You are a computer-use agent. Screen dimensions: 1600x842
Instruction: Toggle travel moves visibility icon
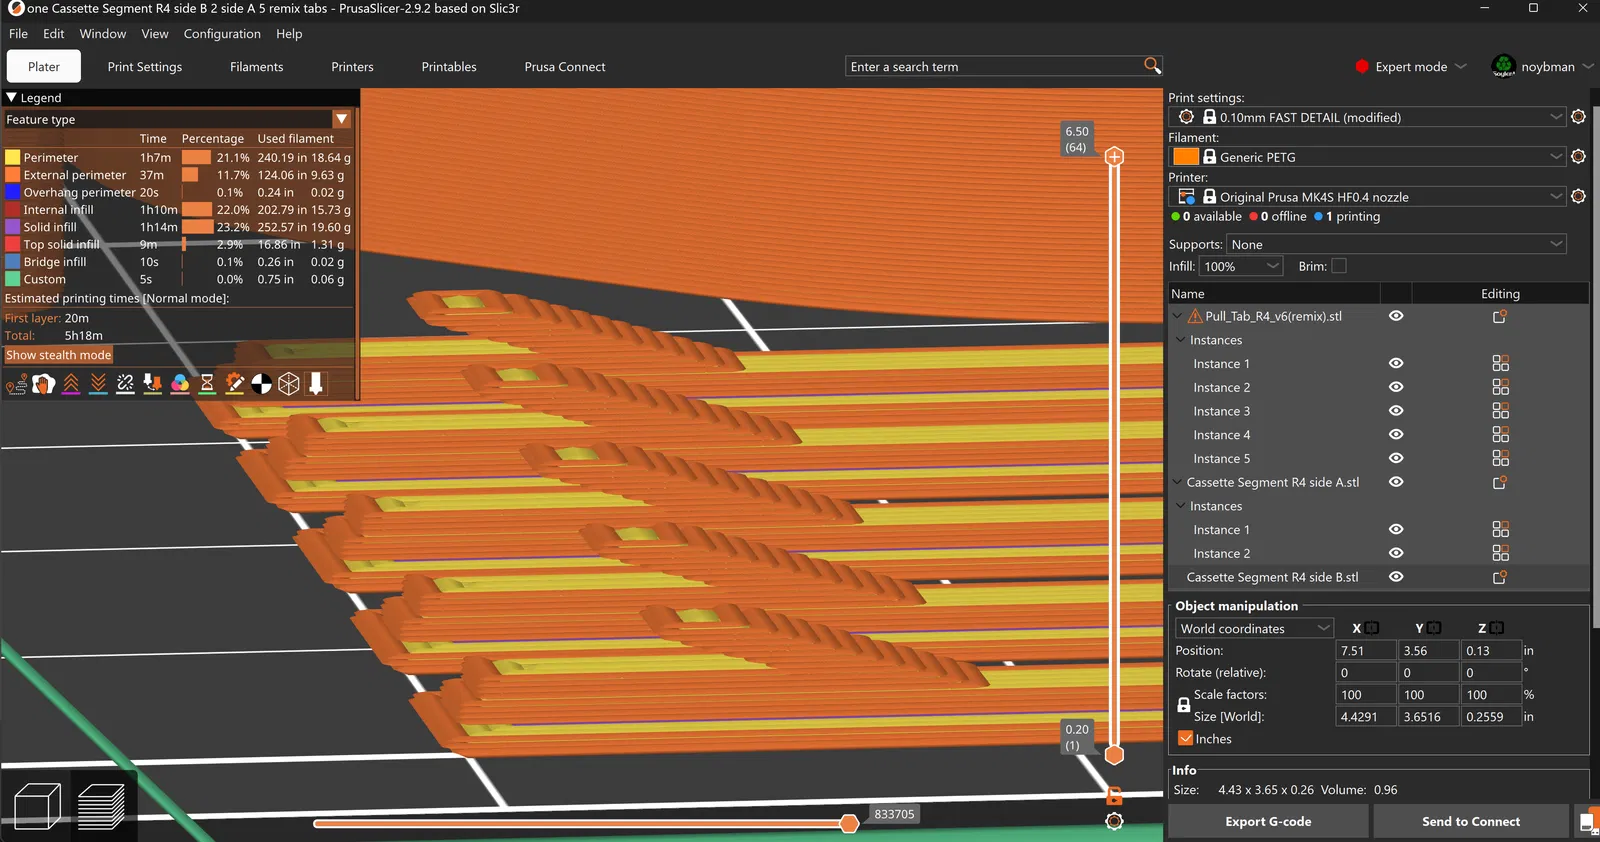point(16,384)
